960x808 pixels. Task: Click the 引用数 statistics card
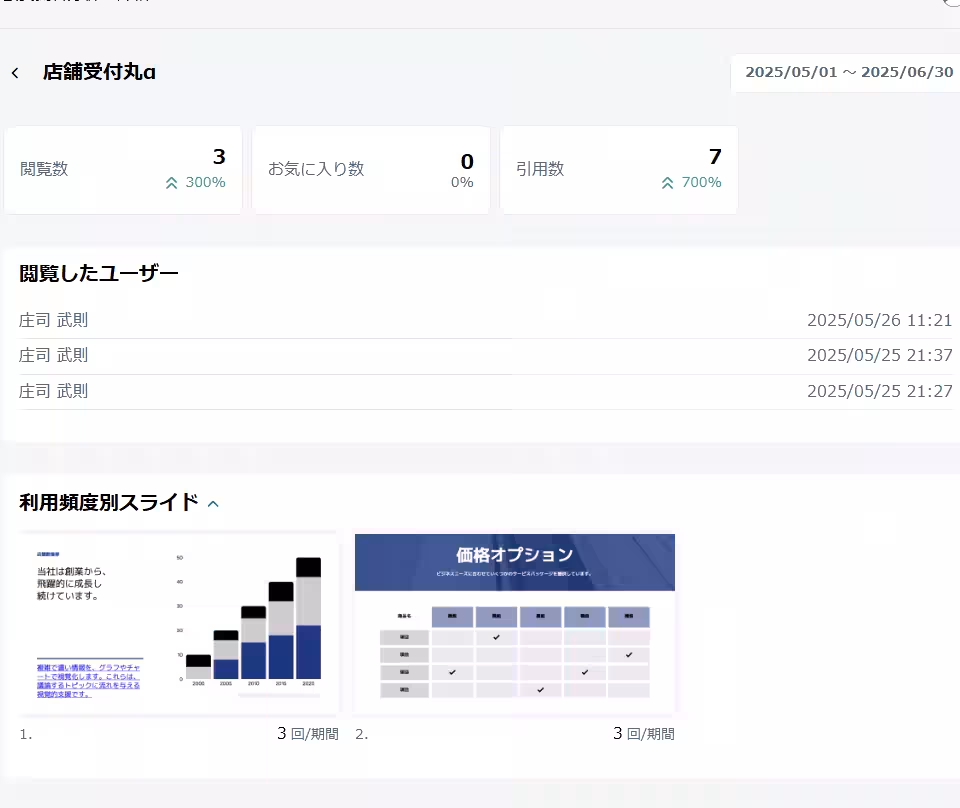tap(619, 168)
